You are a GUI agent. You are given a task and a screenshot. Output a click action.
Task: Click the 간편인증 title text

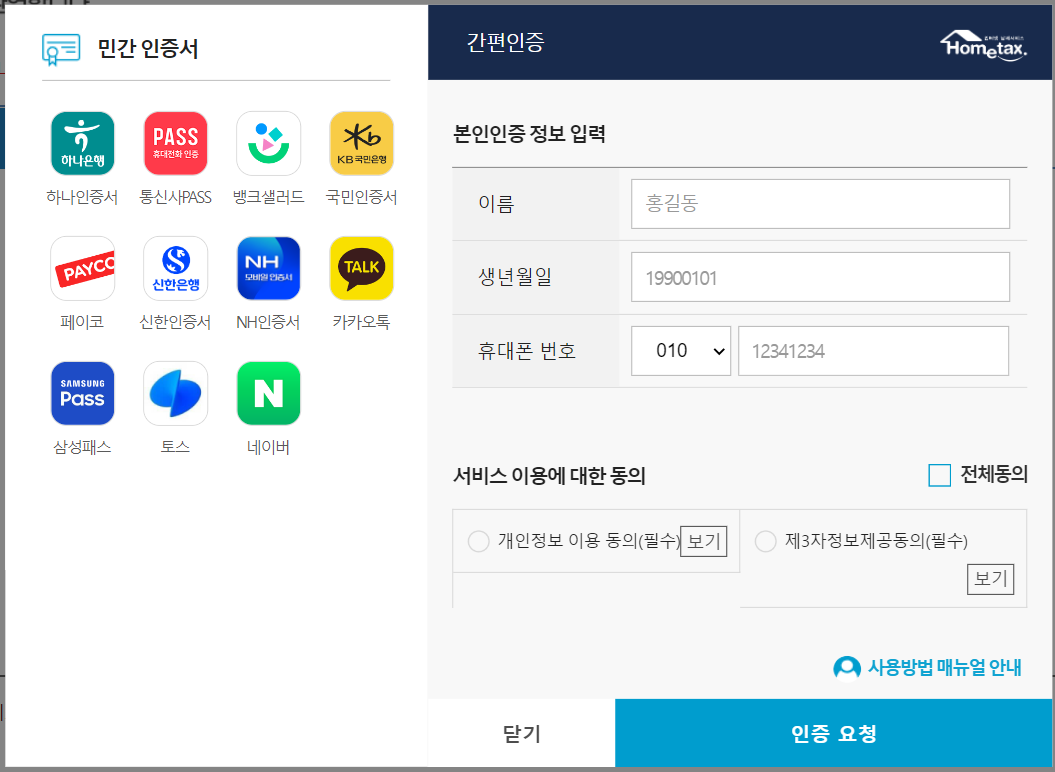tap(505, 42)
